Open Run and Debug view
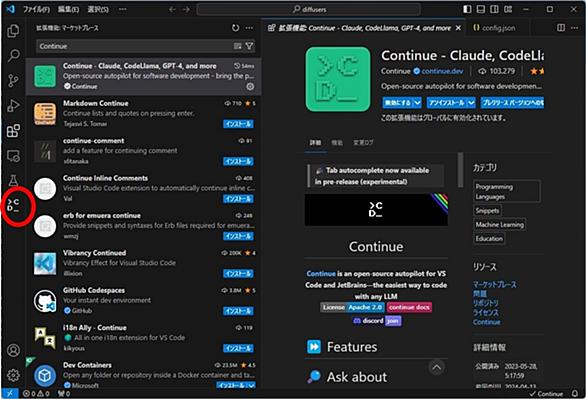Screen dimensions: 586x399 pos(13,105)
